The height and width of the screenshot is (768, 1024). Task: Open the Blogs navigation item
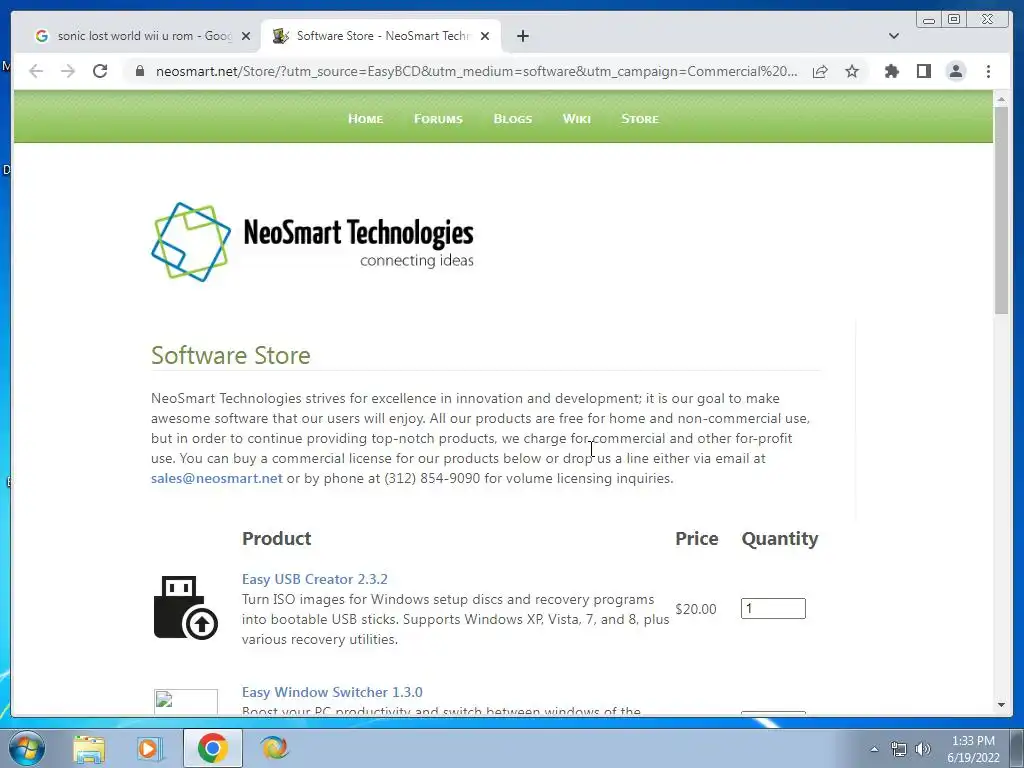(513, 119)
